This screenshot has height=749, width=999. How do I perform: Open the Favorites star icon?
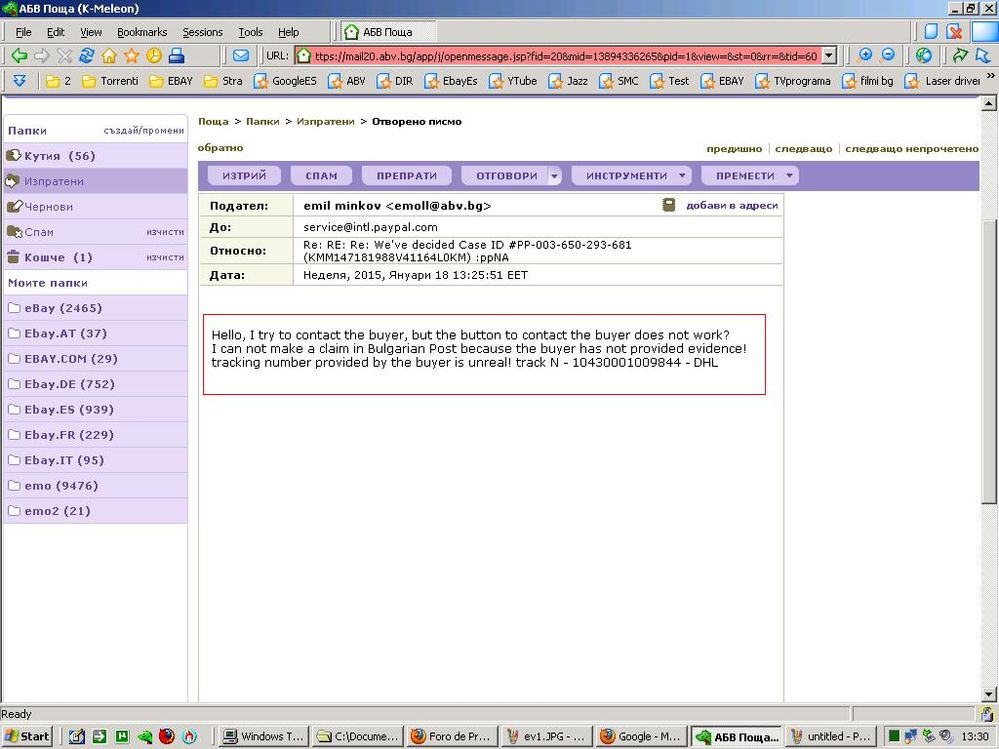pyautogui.click(x=131, y=56)
